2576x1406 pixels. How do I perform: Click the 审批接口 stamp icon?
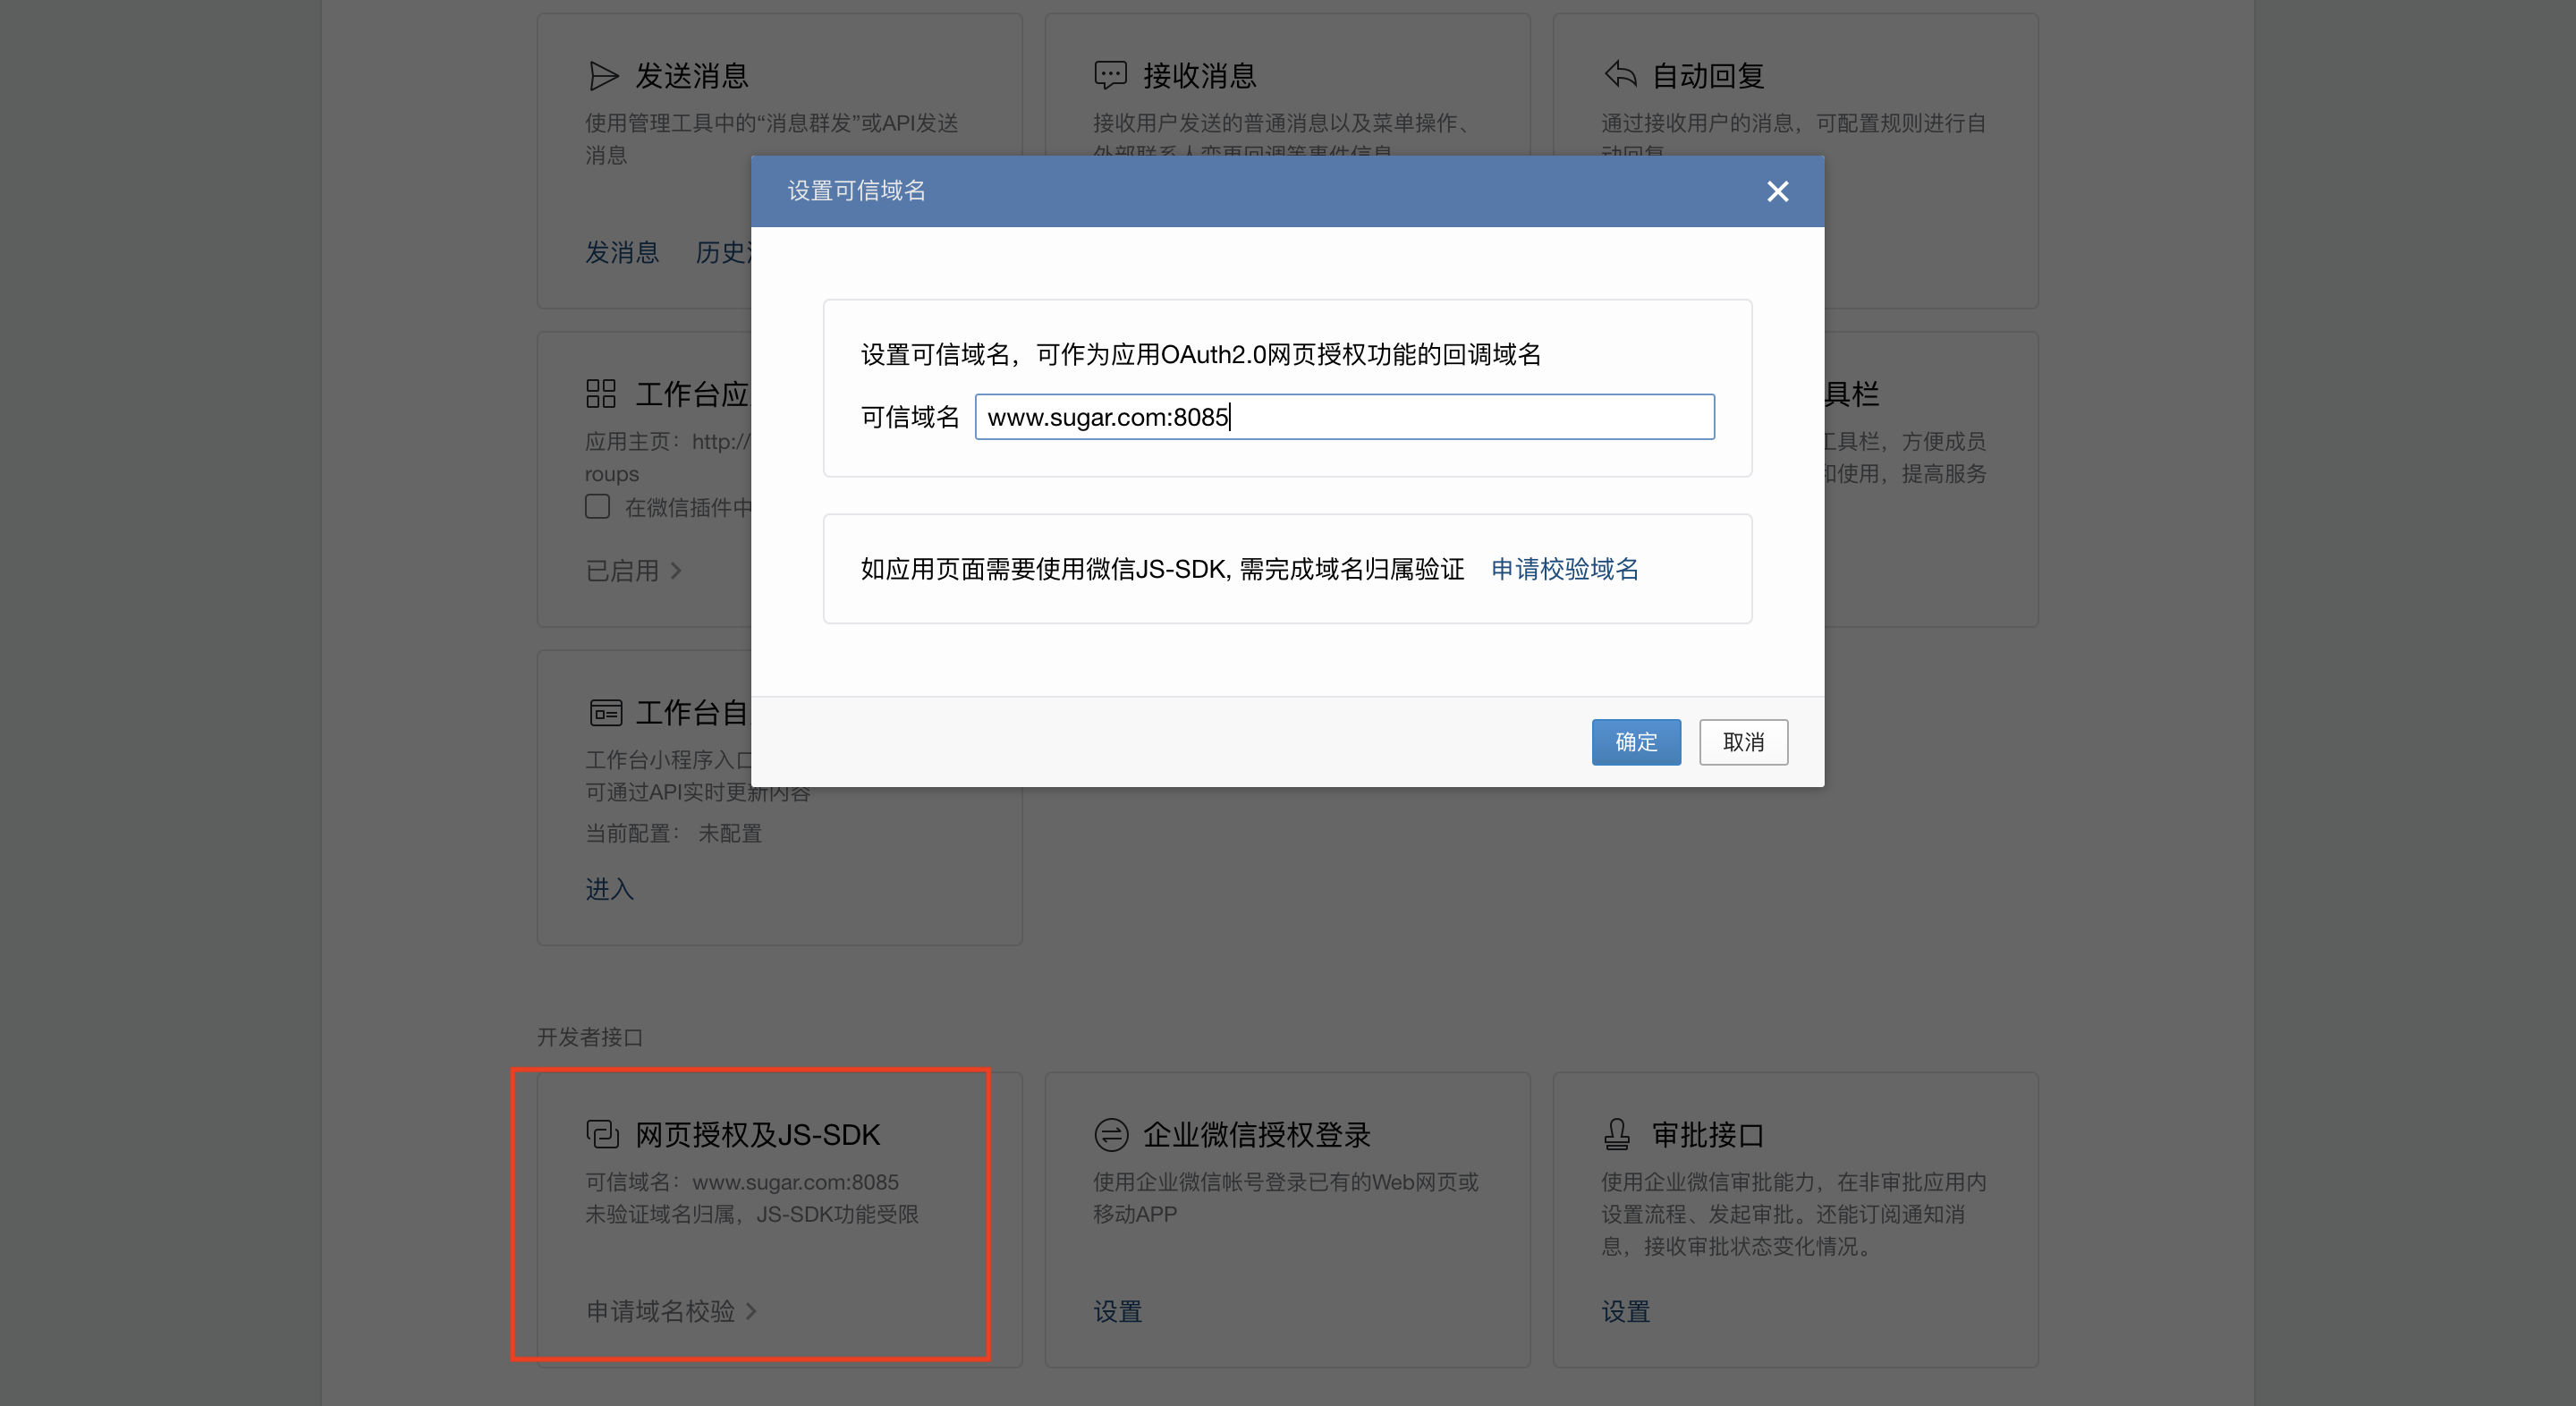(1617, 1134)
